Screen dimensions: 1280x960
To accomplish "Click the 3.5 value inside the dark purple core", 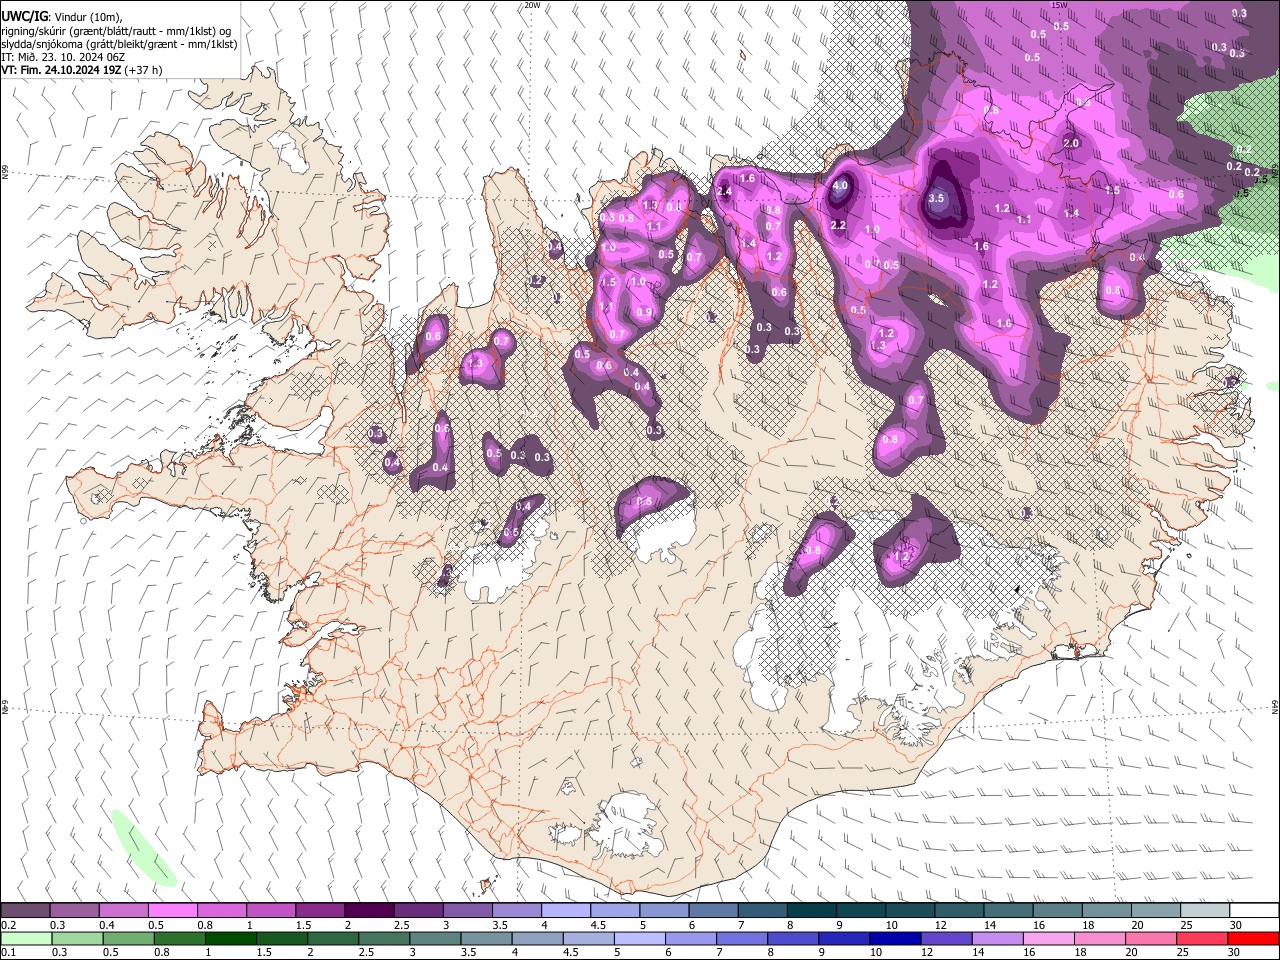I will (x=936, y=199).
